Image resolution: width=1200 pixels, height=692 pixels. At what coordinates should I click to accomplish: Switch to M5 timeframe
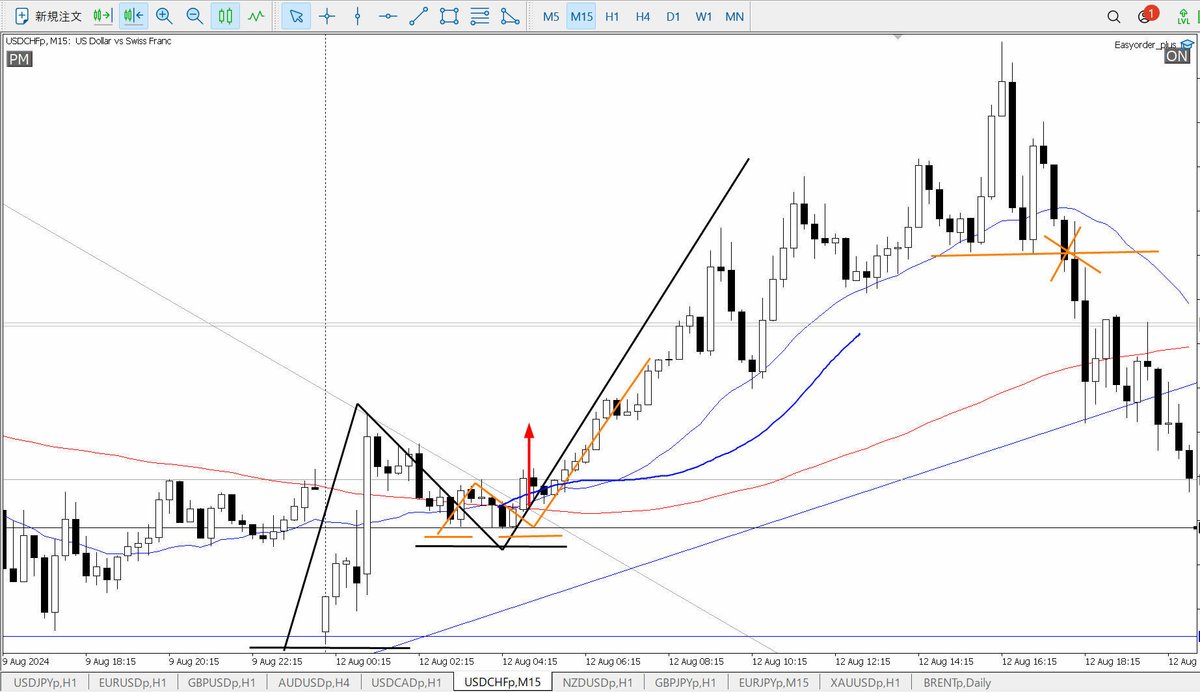pos(551,17)
